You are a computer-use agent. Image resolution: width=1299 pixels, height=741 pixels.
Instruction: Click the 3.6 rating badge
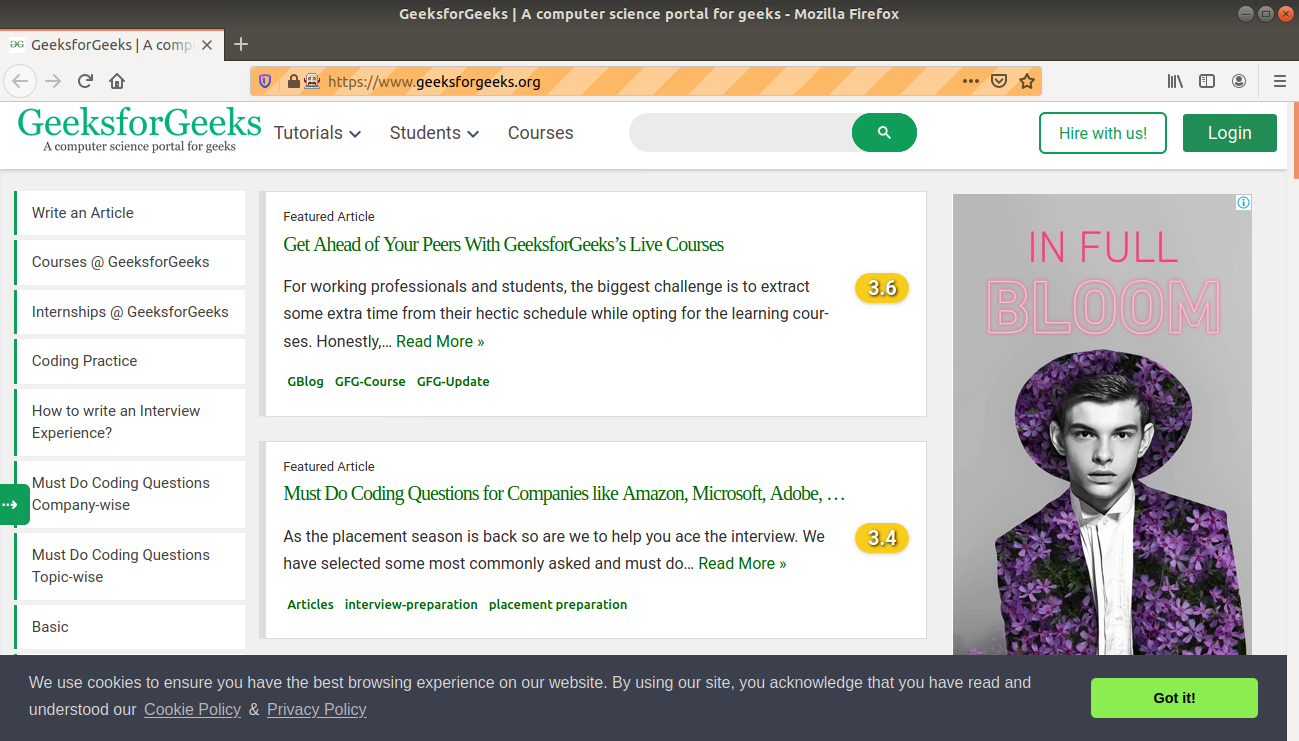pos(882,289)
